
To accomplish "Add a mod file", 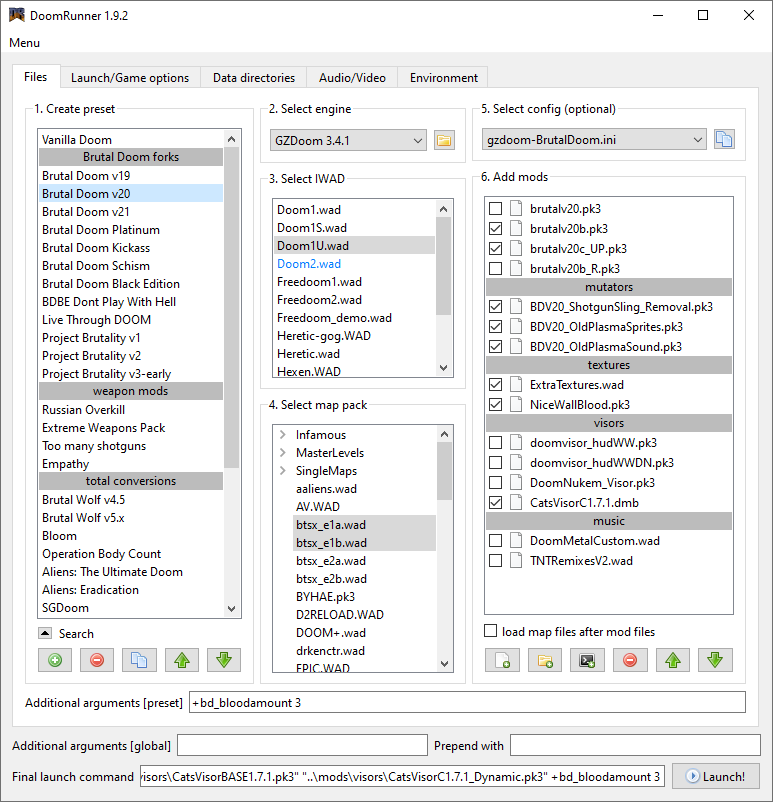I will (x=502, y=660).
